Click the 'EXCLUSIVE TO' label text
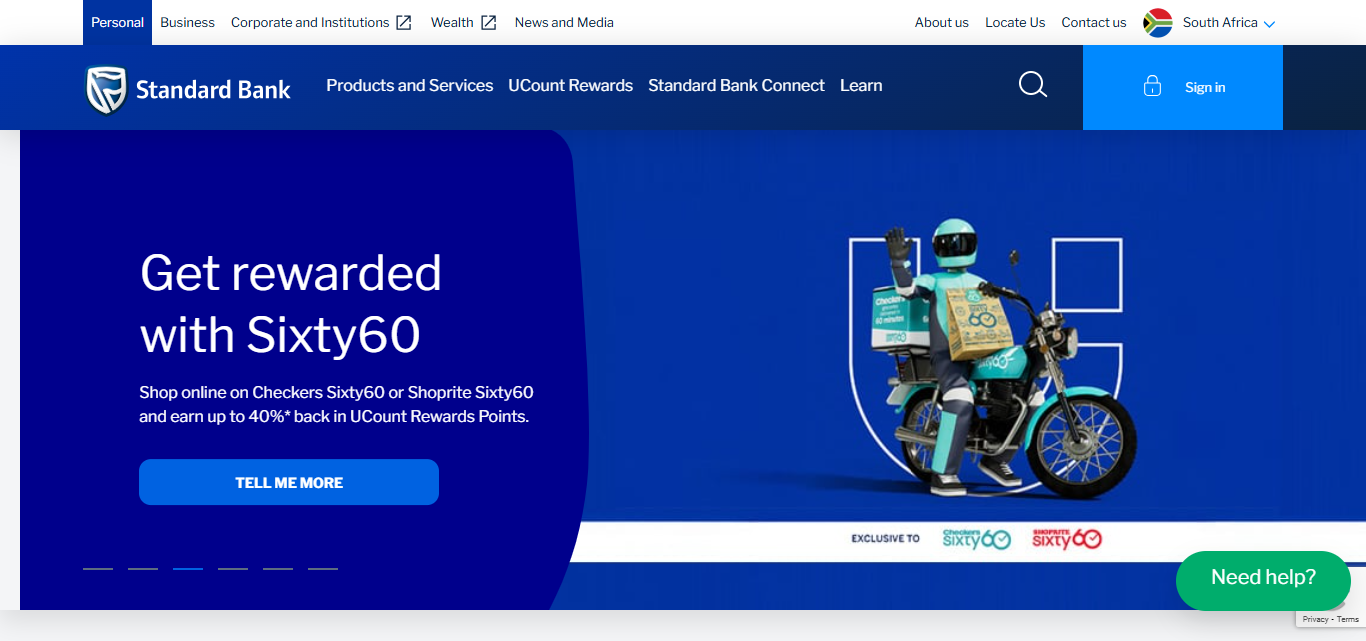 (x=885, y=538)
